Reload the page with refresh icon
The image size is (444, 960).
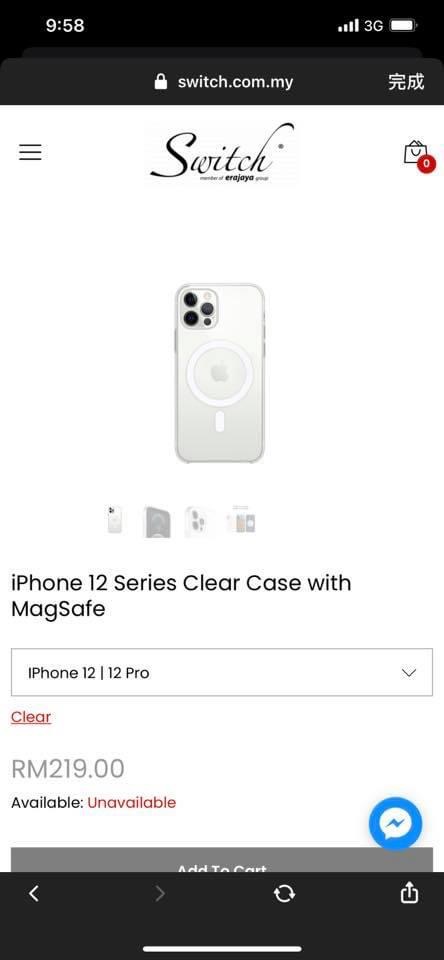pos(284,894)
